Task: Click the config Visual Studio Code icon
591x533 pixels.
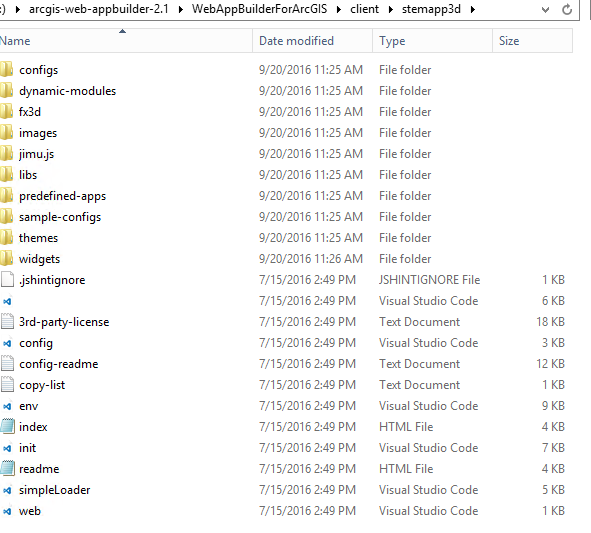Action: coord(7,343)
